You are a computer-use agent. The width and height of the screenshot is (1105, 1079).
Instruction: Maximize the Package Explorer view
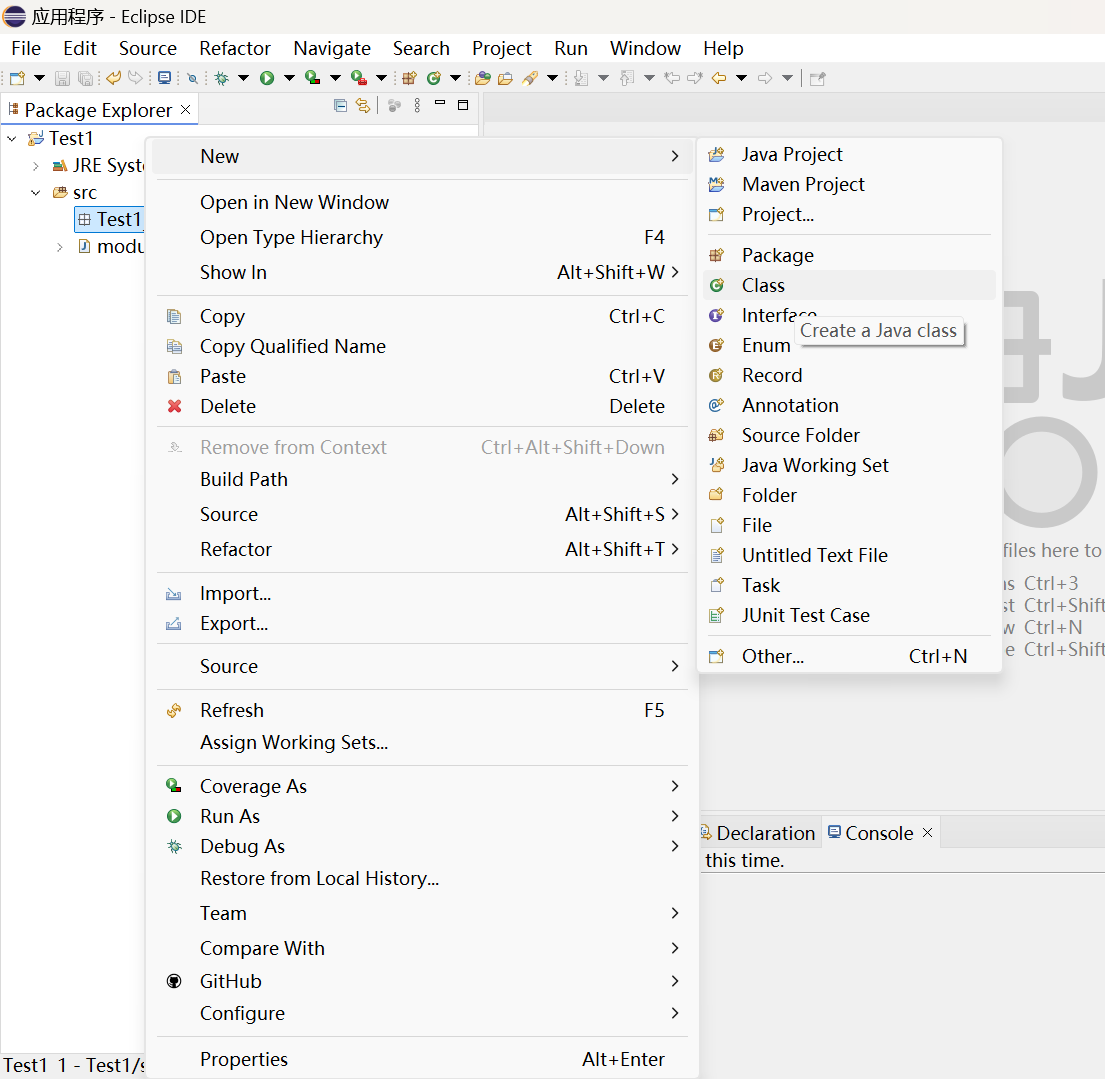(x=463, y=106)
